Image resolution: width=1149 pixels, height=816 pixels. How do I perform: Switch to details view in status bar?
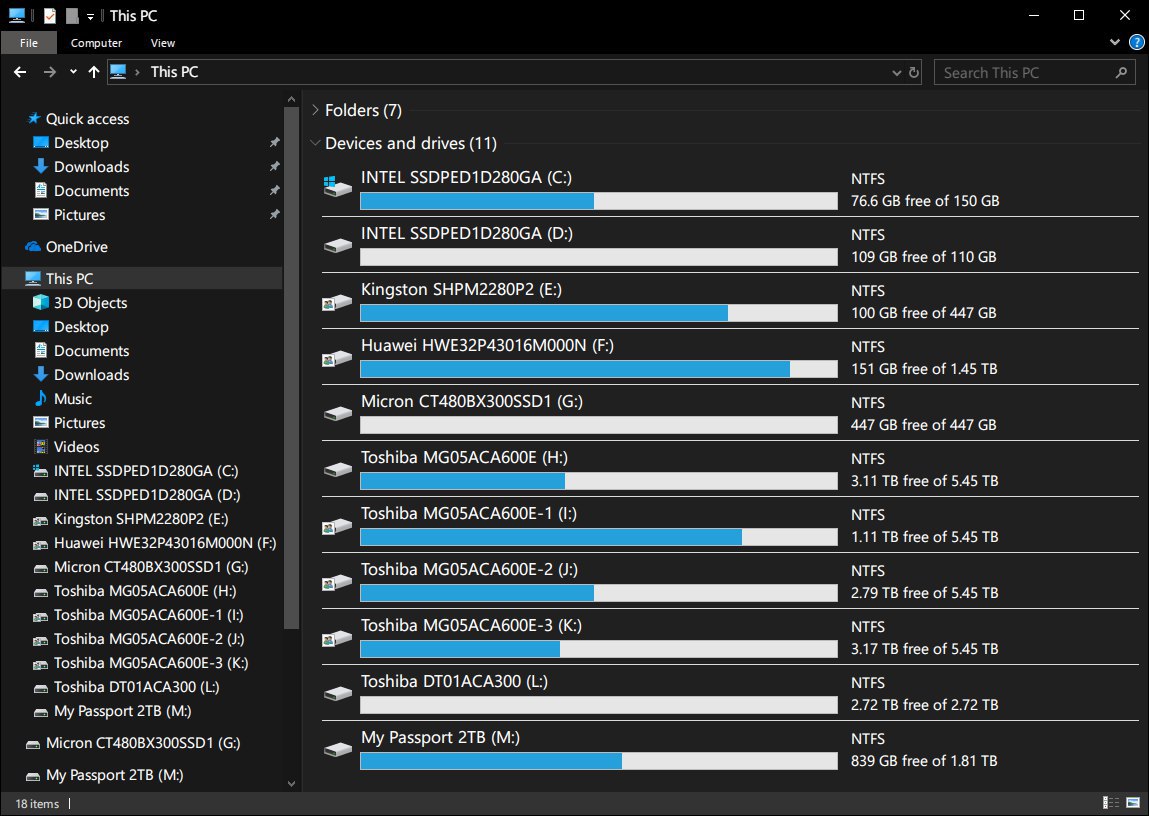click(1111, 803)
